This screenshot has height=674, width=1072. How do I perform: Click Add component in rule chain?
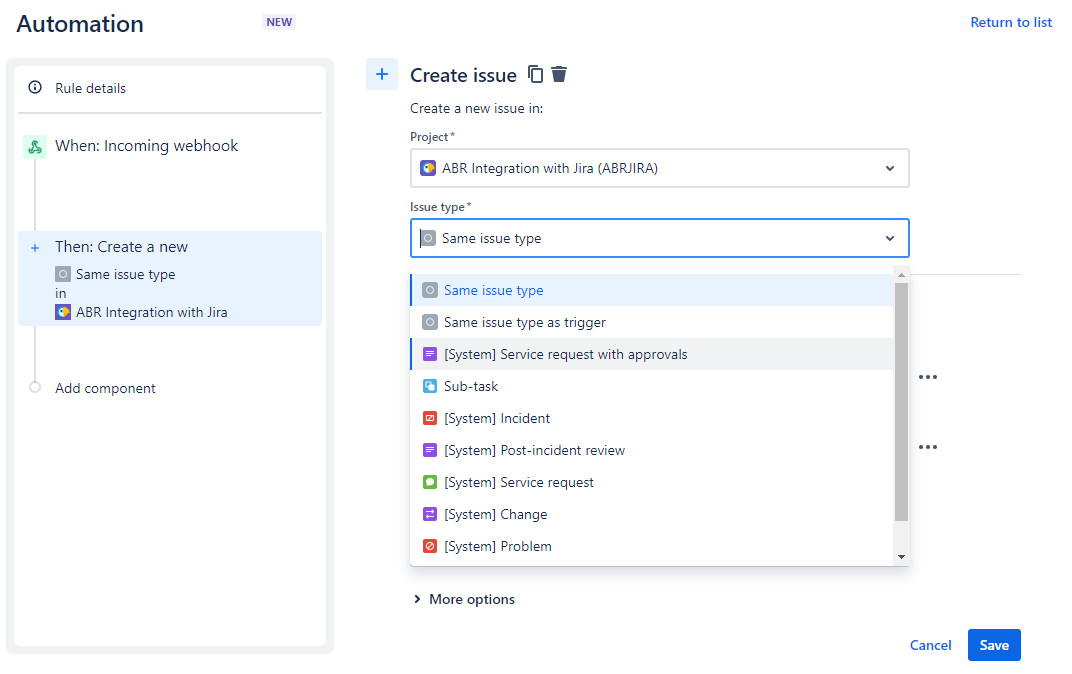click(105, 388)
